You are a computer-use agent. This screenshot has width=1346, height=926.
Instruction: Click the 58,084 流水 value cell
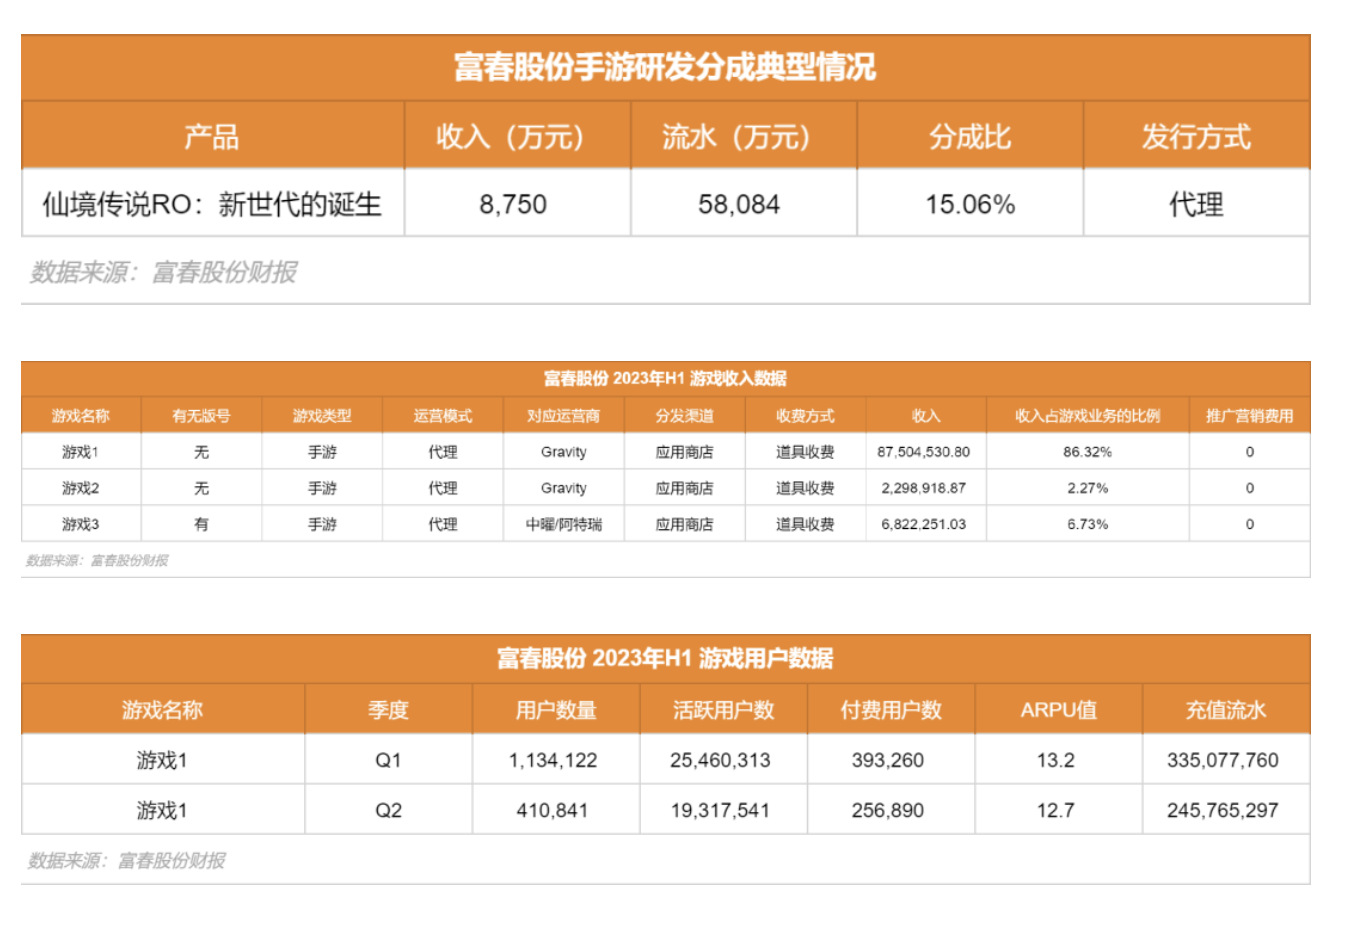click(743, 203)
